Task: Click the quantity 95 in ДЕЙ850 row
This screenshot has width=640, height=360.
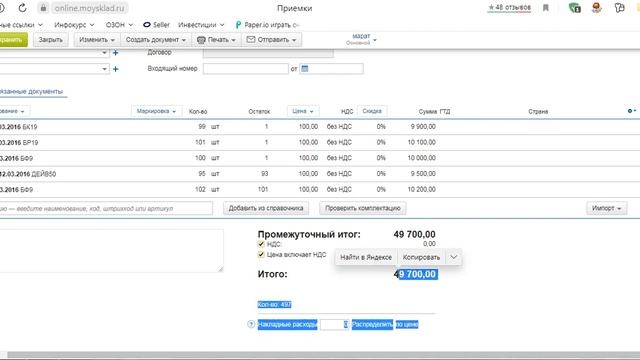Action: 202,173
